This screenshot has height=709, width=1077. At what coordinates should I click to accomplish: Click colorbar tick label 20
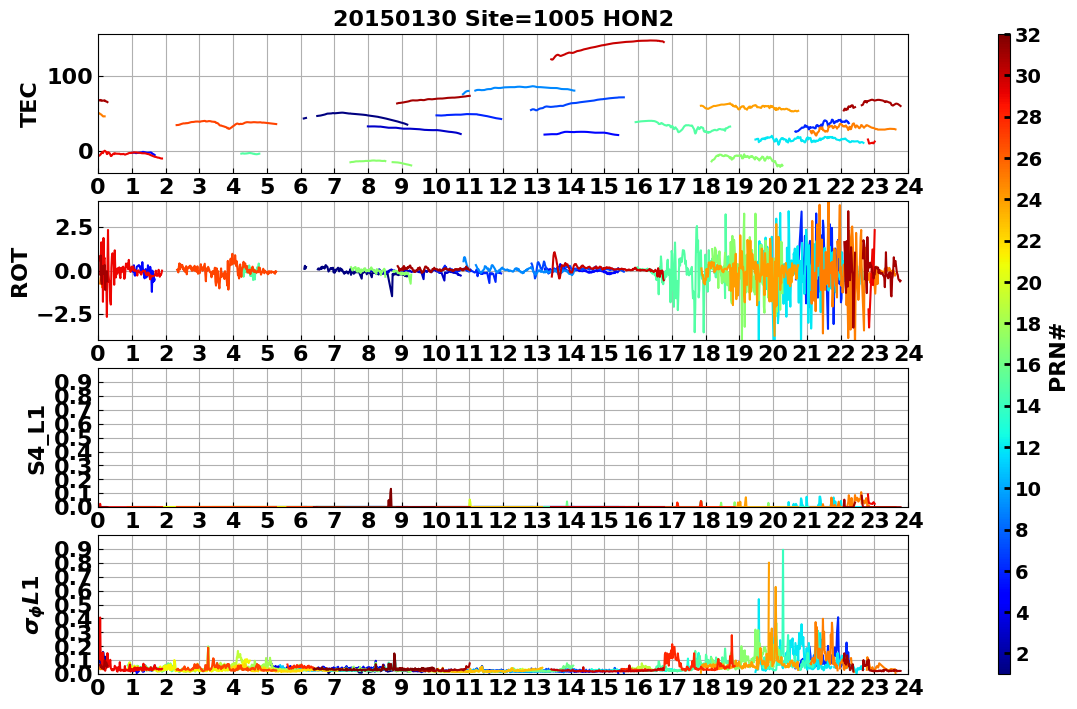pos(1028,282)
